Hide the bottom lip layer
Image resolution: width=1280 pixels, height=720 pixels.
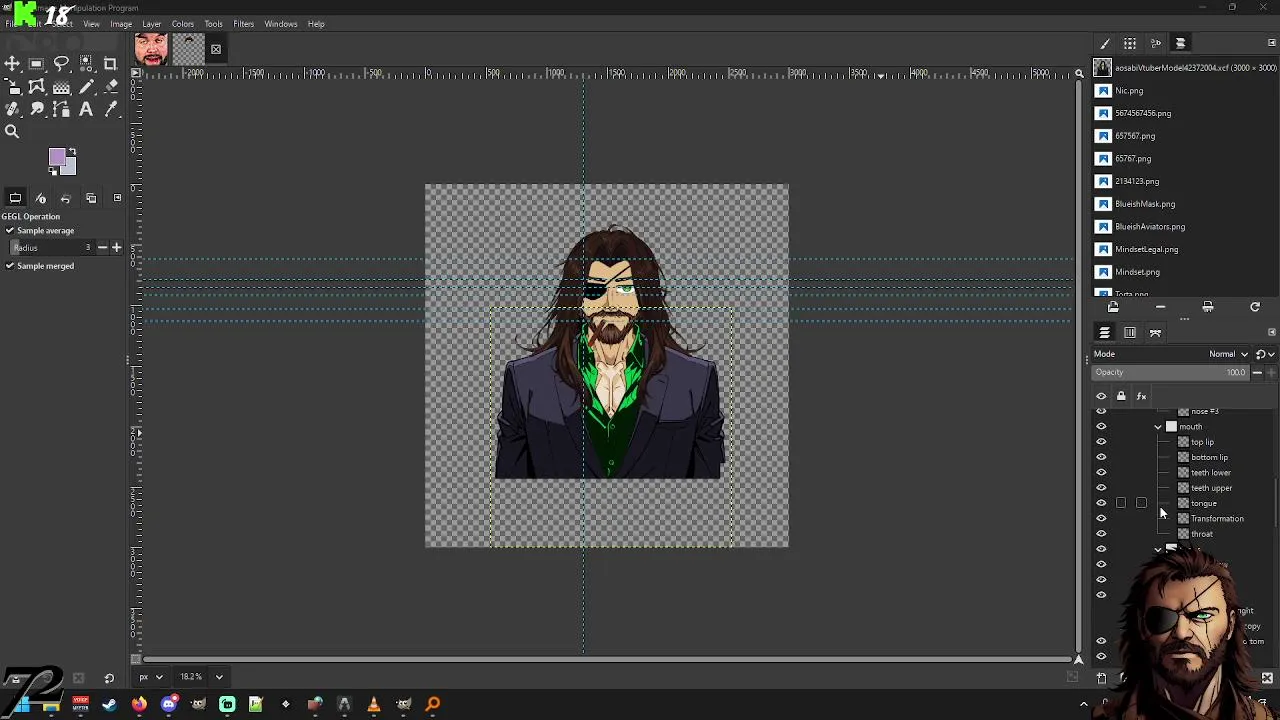[1101, 458]
